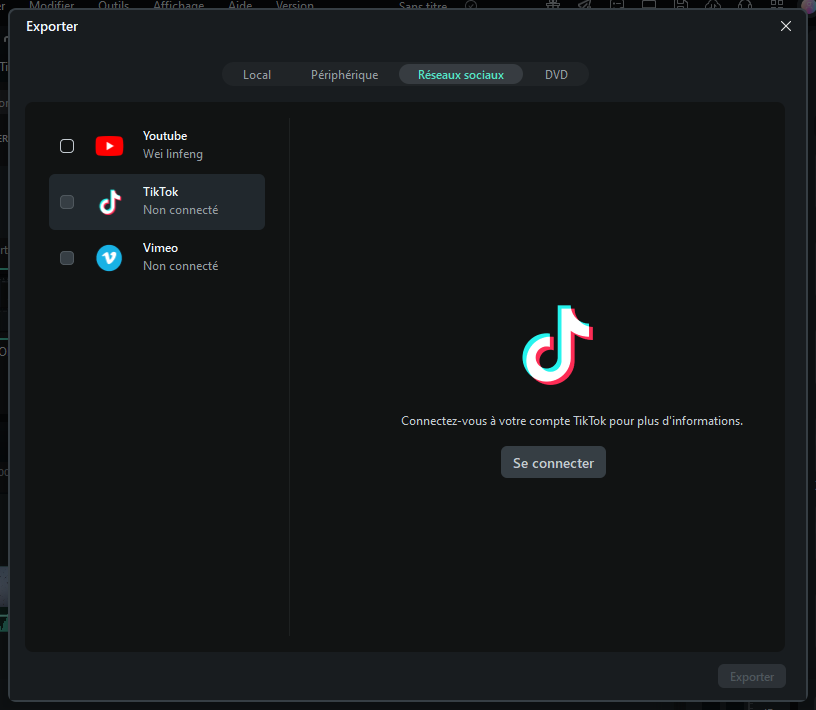Click the YouTube logo icon
Viewport: 816px width, 710px height.
(x=109, y=146)
